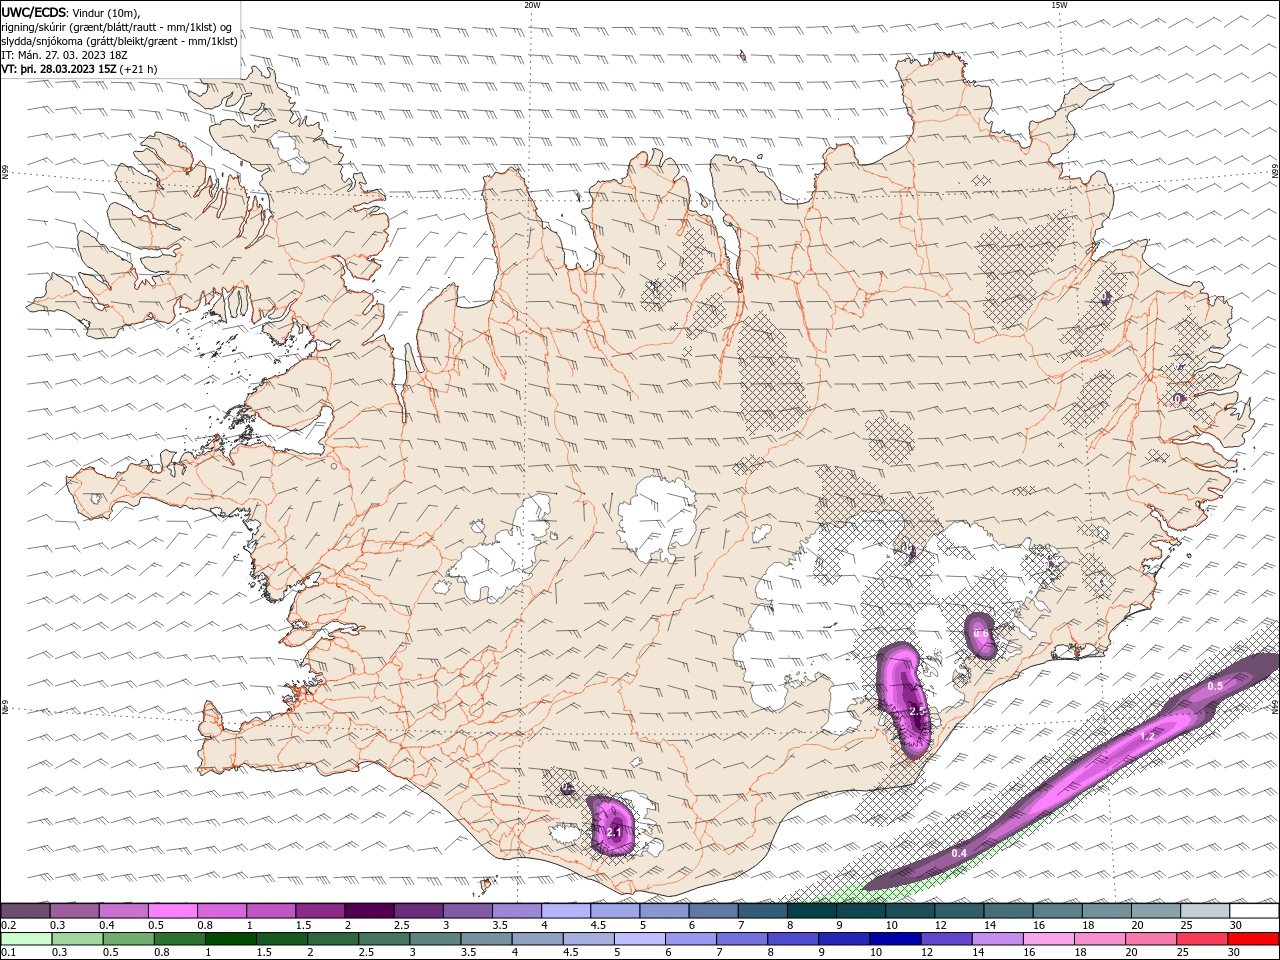Click the '20W' longitude label
The image size is (1280, 960).
coord(532,5)
